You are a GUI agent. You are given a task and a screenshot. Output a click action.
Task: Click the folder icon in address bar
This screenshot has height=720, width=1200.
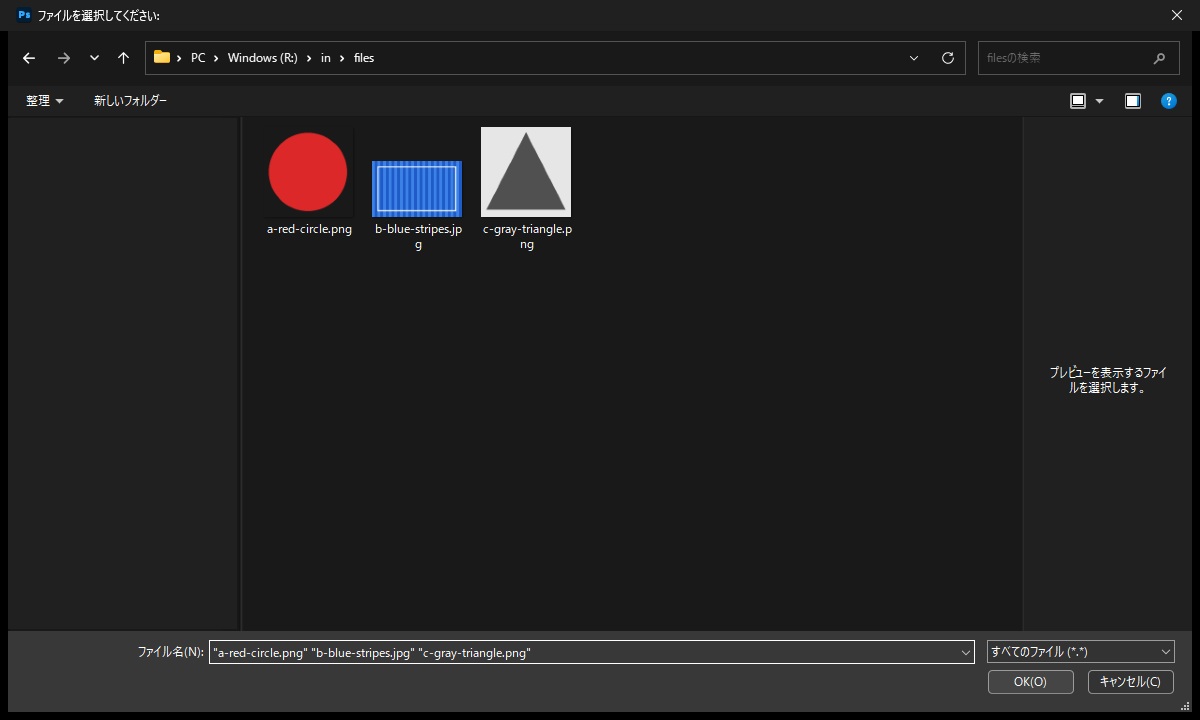coord(162,57)
